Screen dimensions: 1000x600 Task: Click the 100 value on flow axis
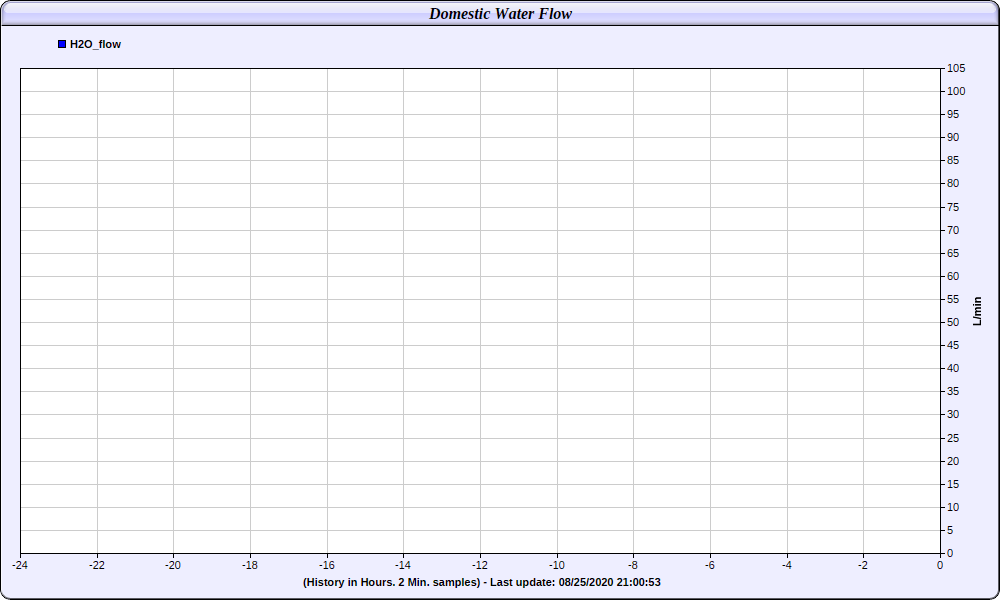[956, 91]
